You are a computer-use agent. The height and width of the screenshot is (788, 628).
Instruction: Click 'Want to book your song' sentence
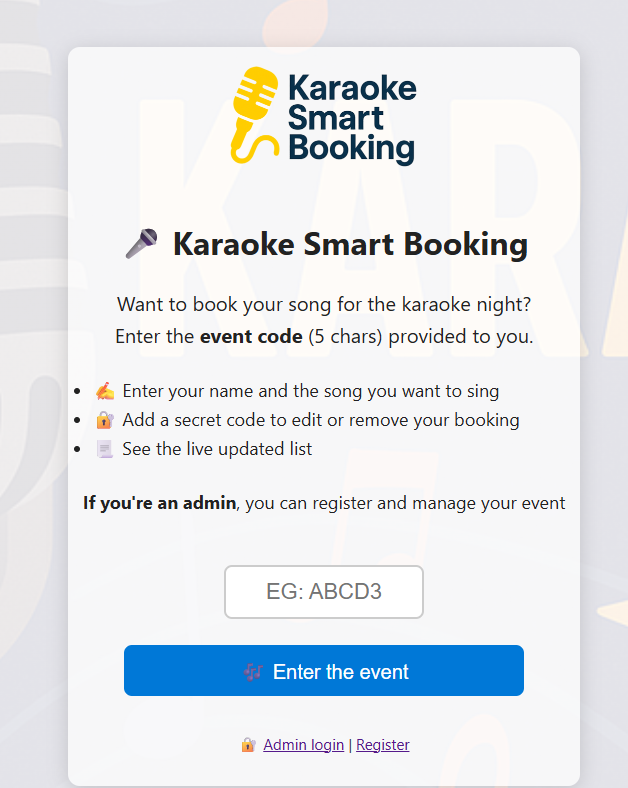pyautogui.click(x=324, y=305)
